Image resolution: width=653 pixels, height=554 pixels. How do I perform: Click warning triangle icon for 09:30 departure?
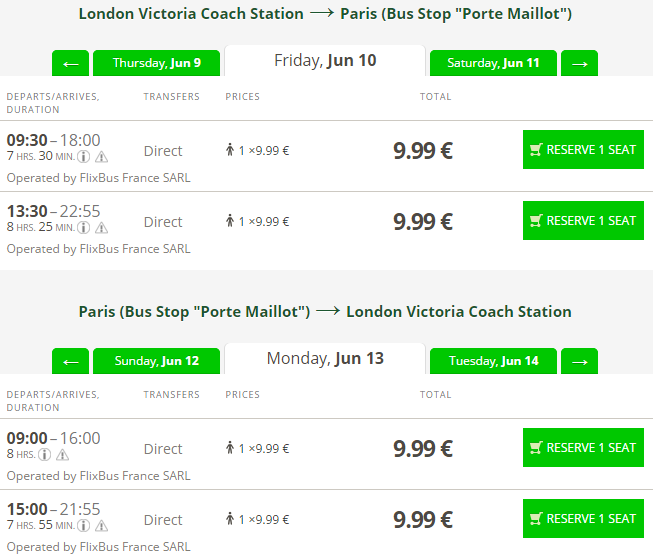click(101, 157)
